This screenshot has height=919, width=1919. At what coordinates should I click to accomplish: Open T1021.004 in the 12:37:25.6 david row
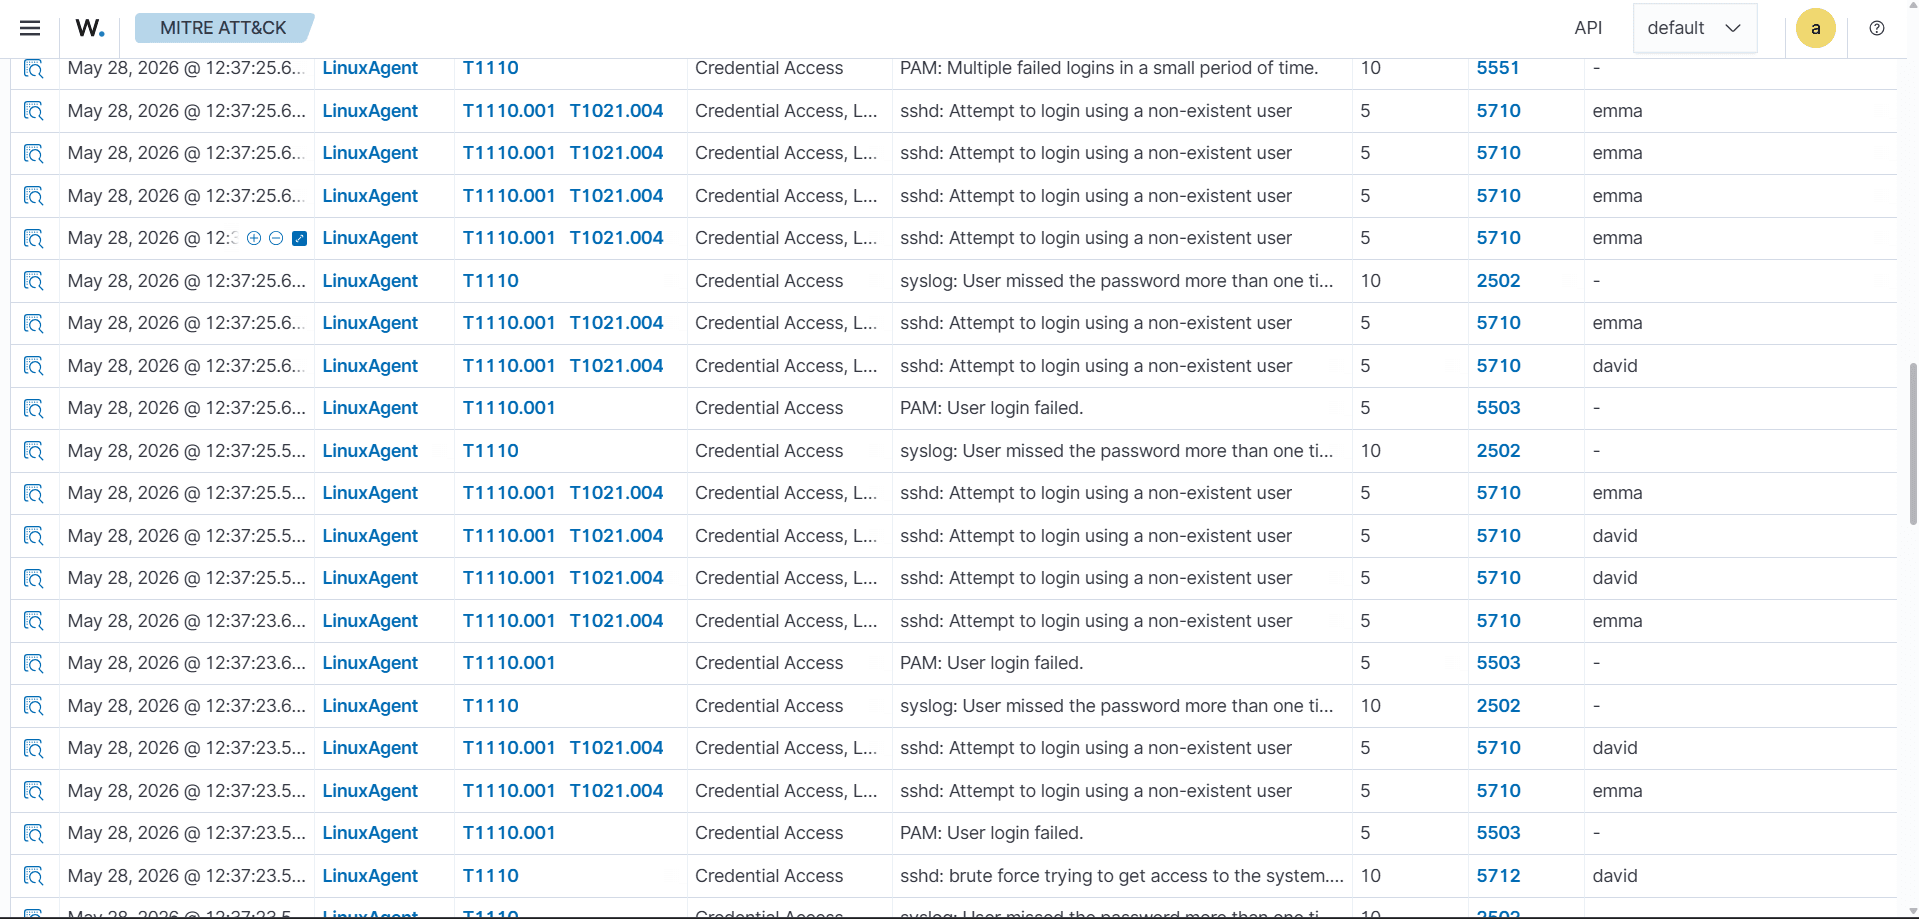[x=616, y=366]
